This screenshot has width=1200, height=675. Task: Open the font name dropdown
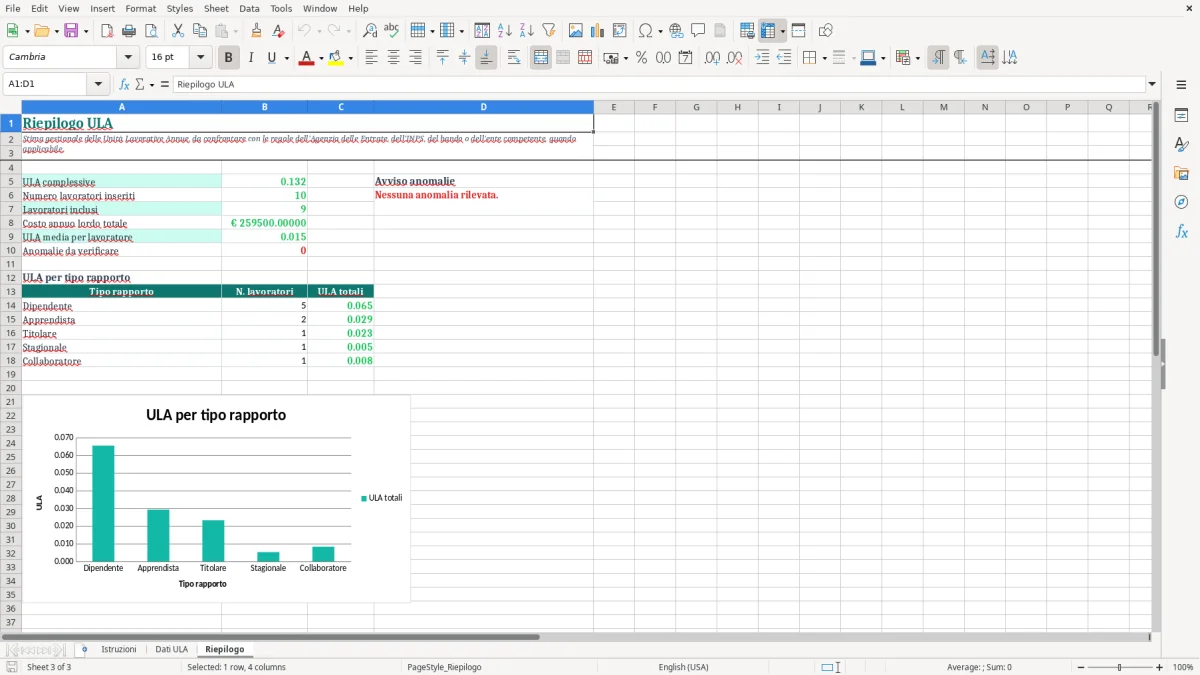click(127, 58)
